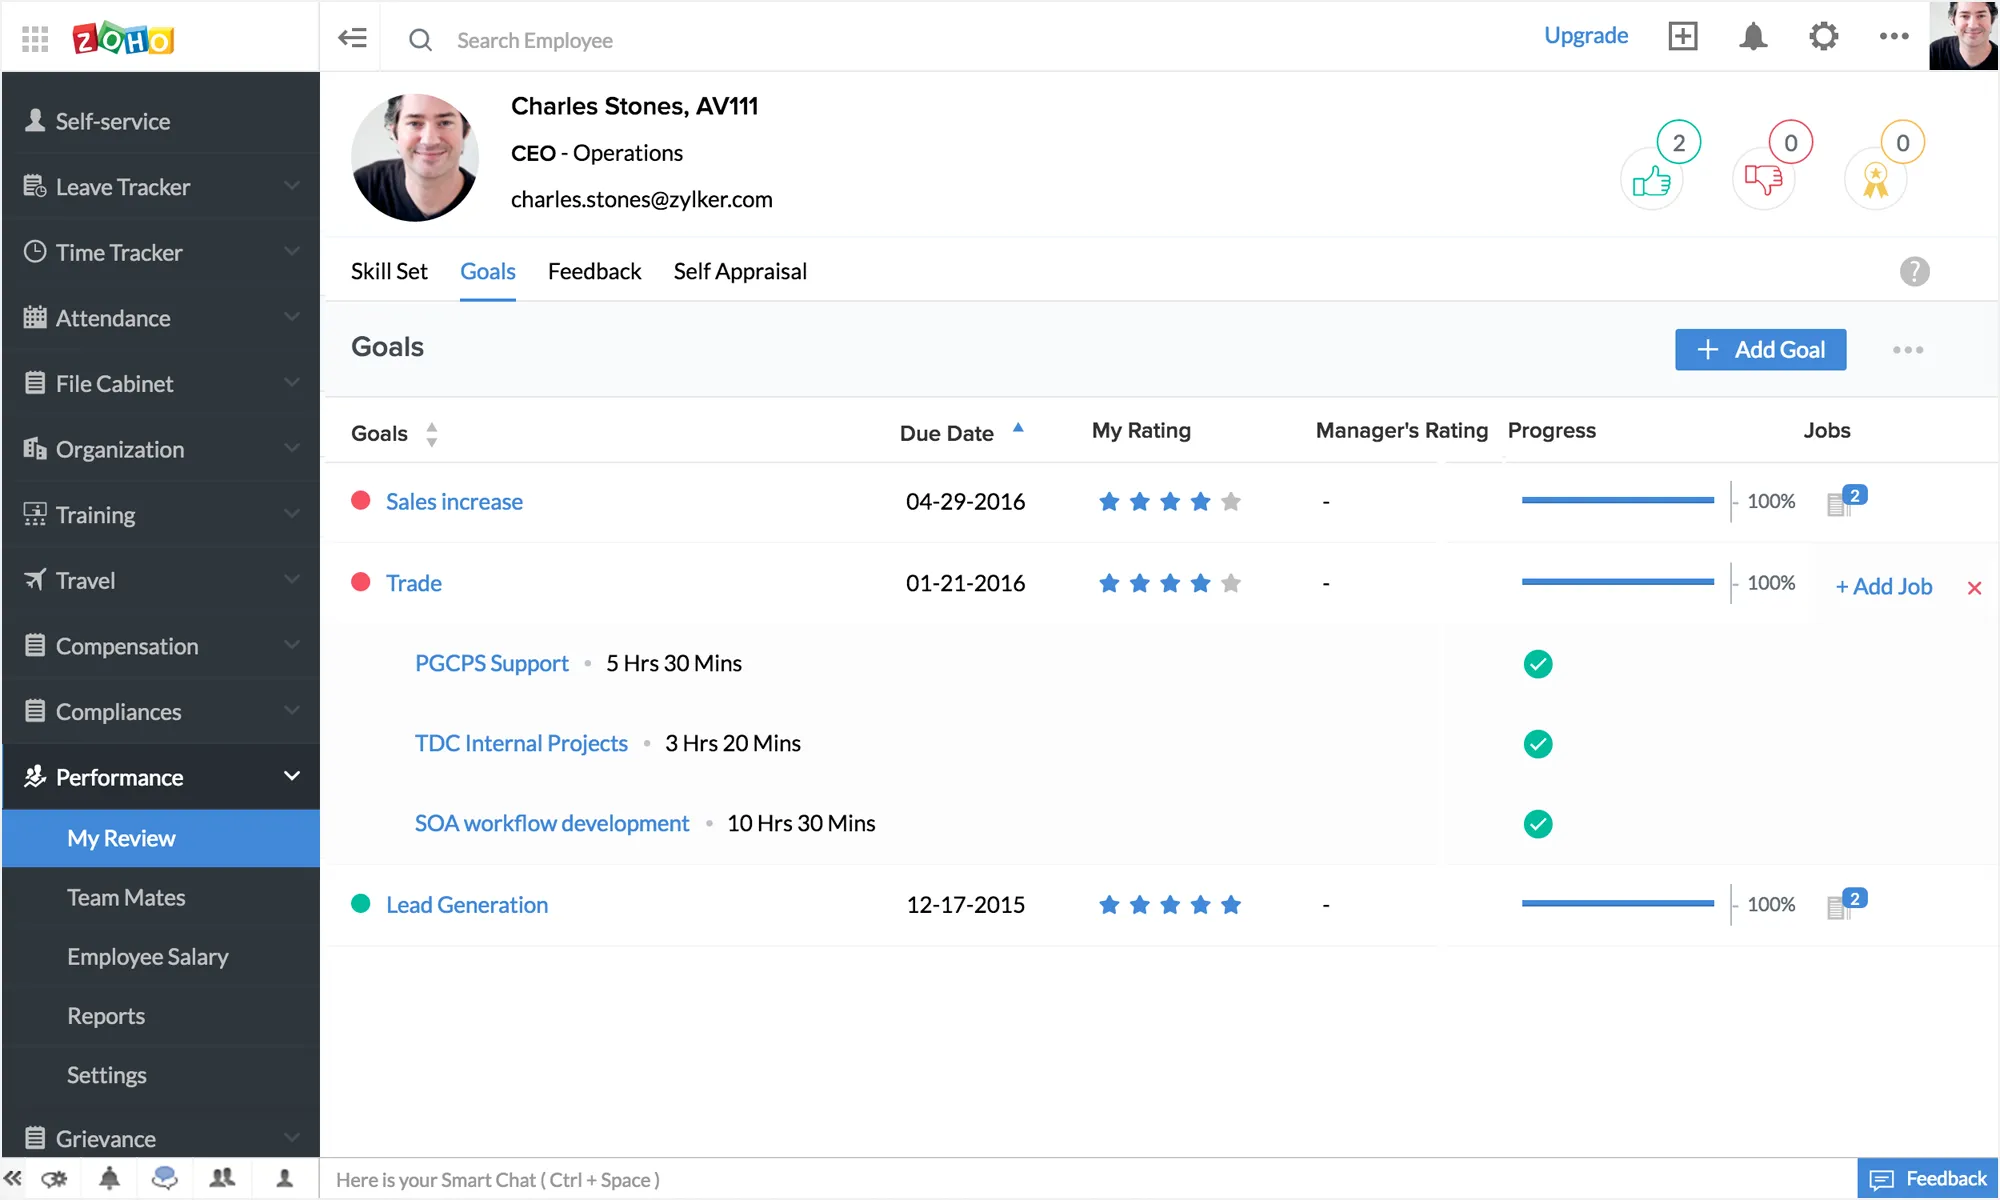Select the Goals tab
The height and width of the screenshot is (1200, 2000).
point(487,270)
